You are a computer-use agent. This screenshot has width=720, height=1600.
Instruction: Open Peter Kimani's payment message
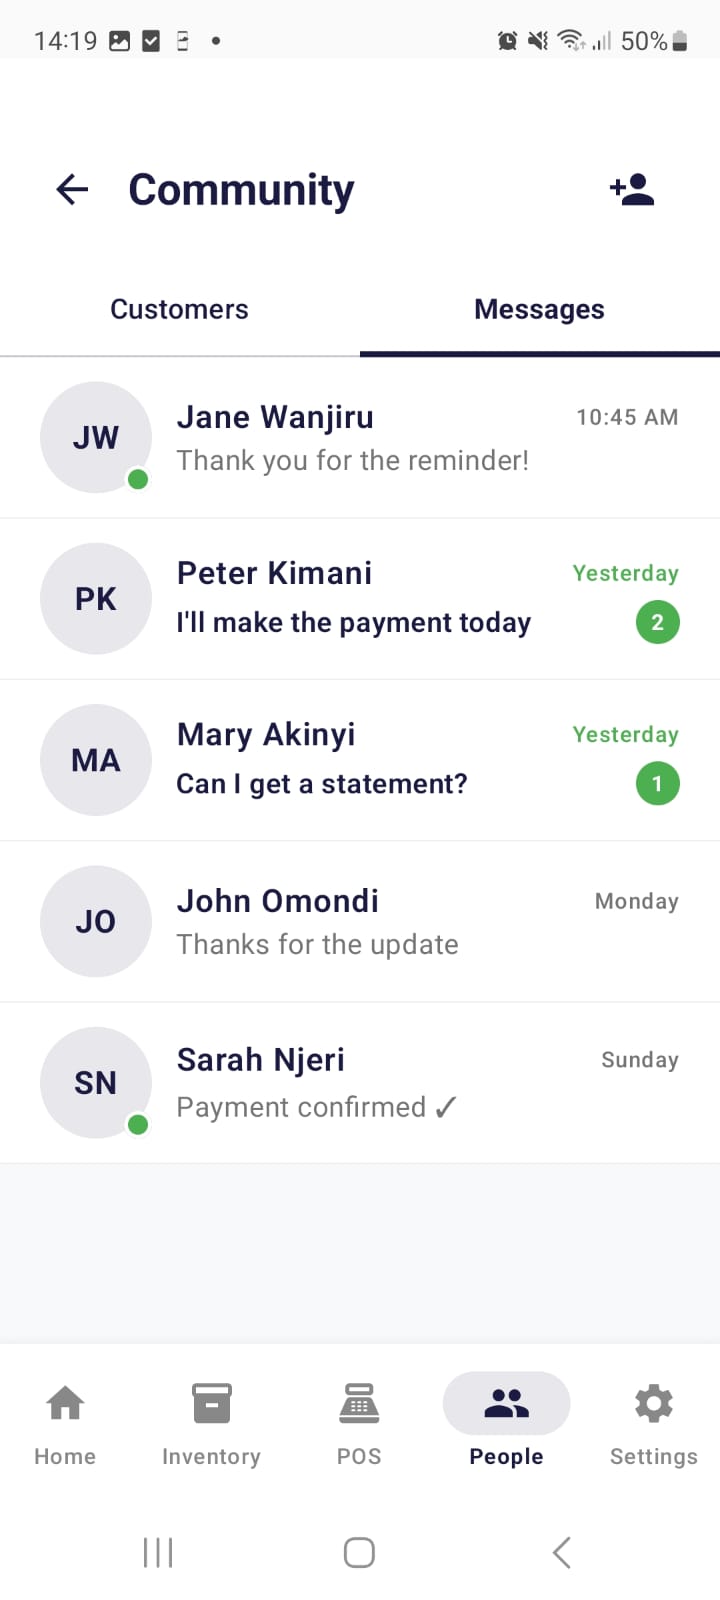tap(354, 622)
